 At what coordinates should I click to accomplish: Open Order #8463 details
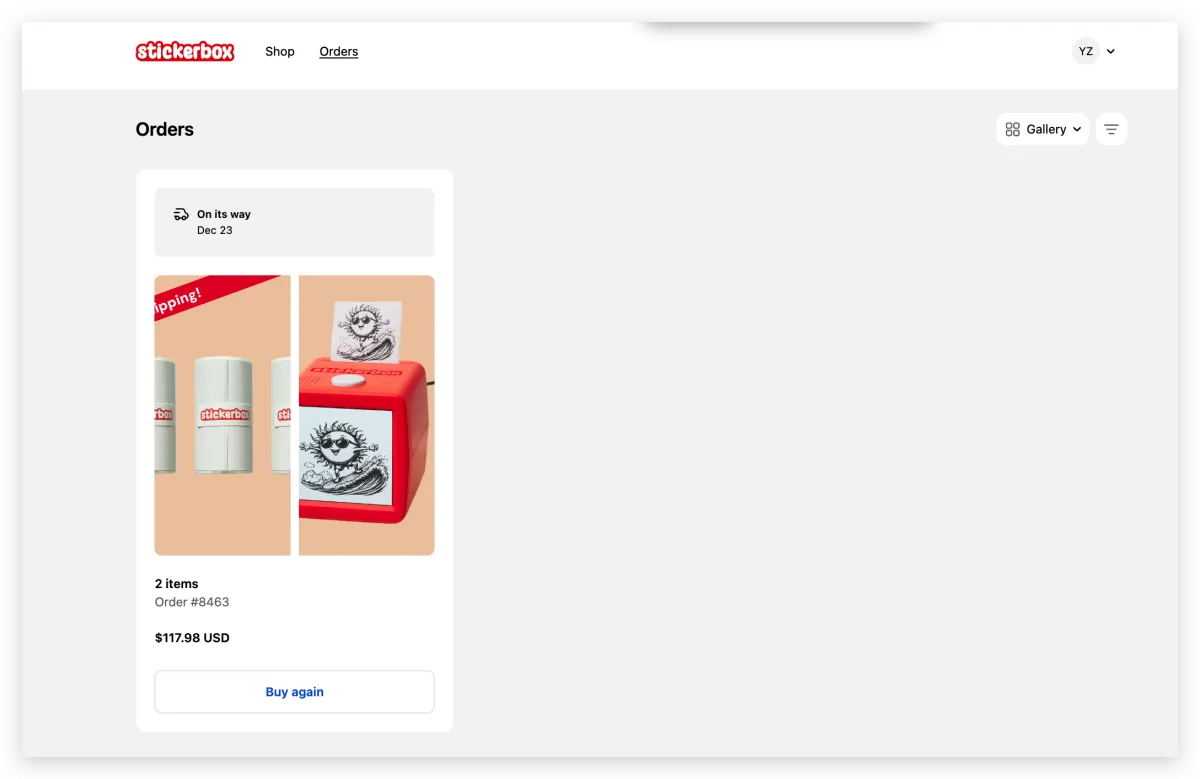192,602
